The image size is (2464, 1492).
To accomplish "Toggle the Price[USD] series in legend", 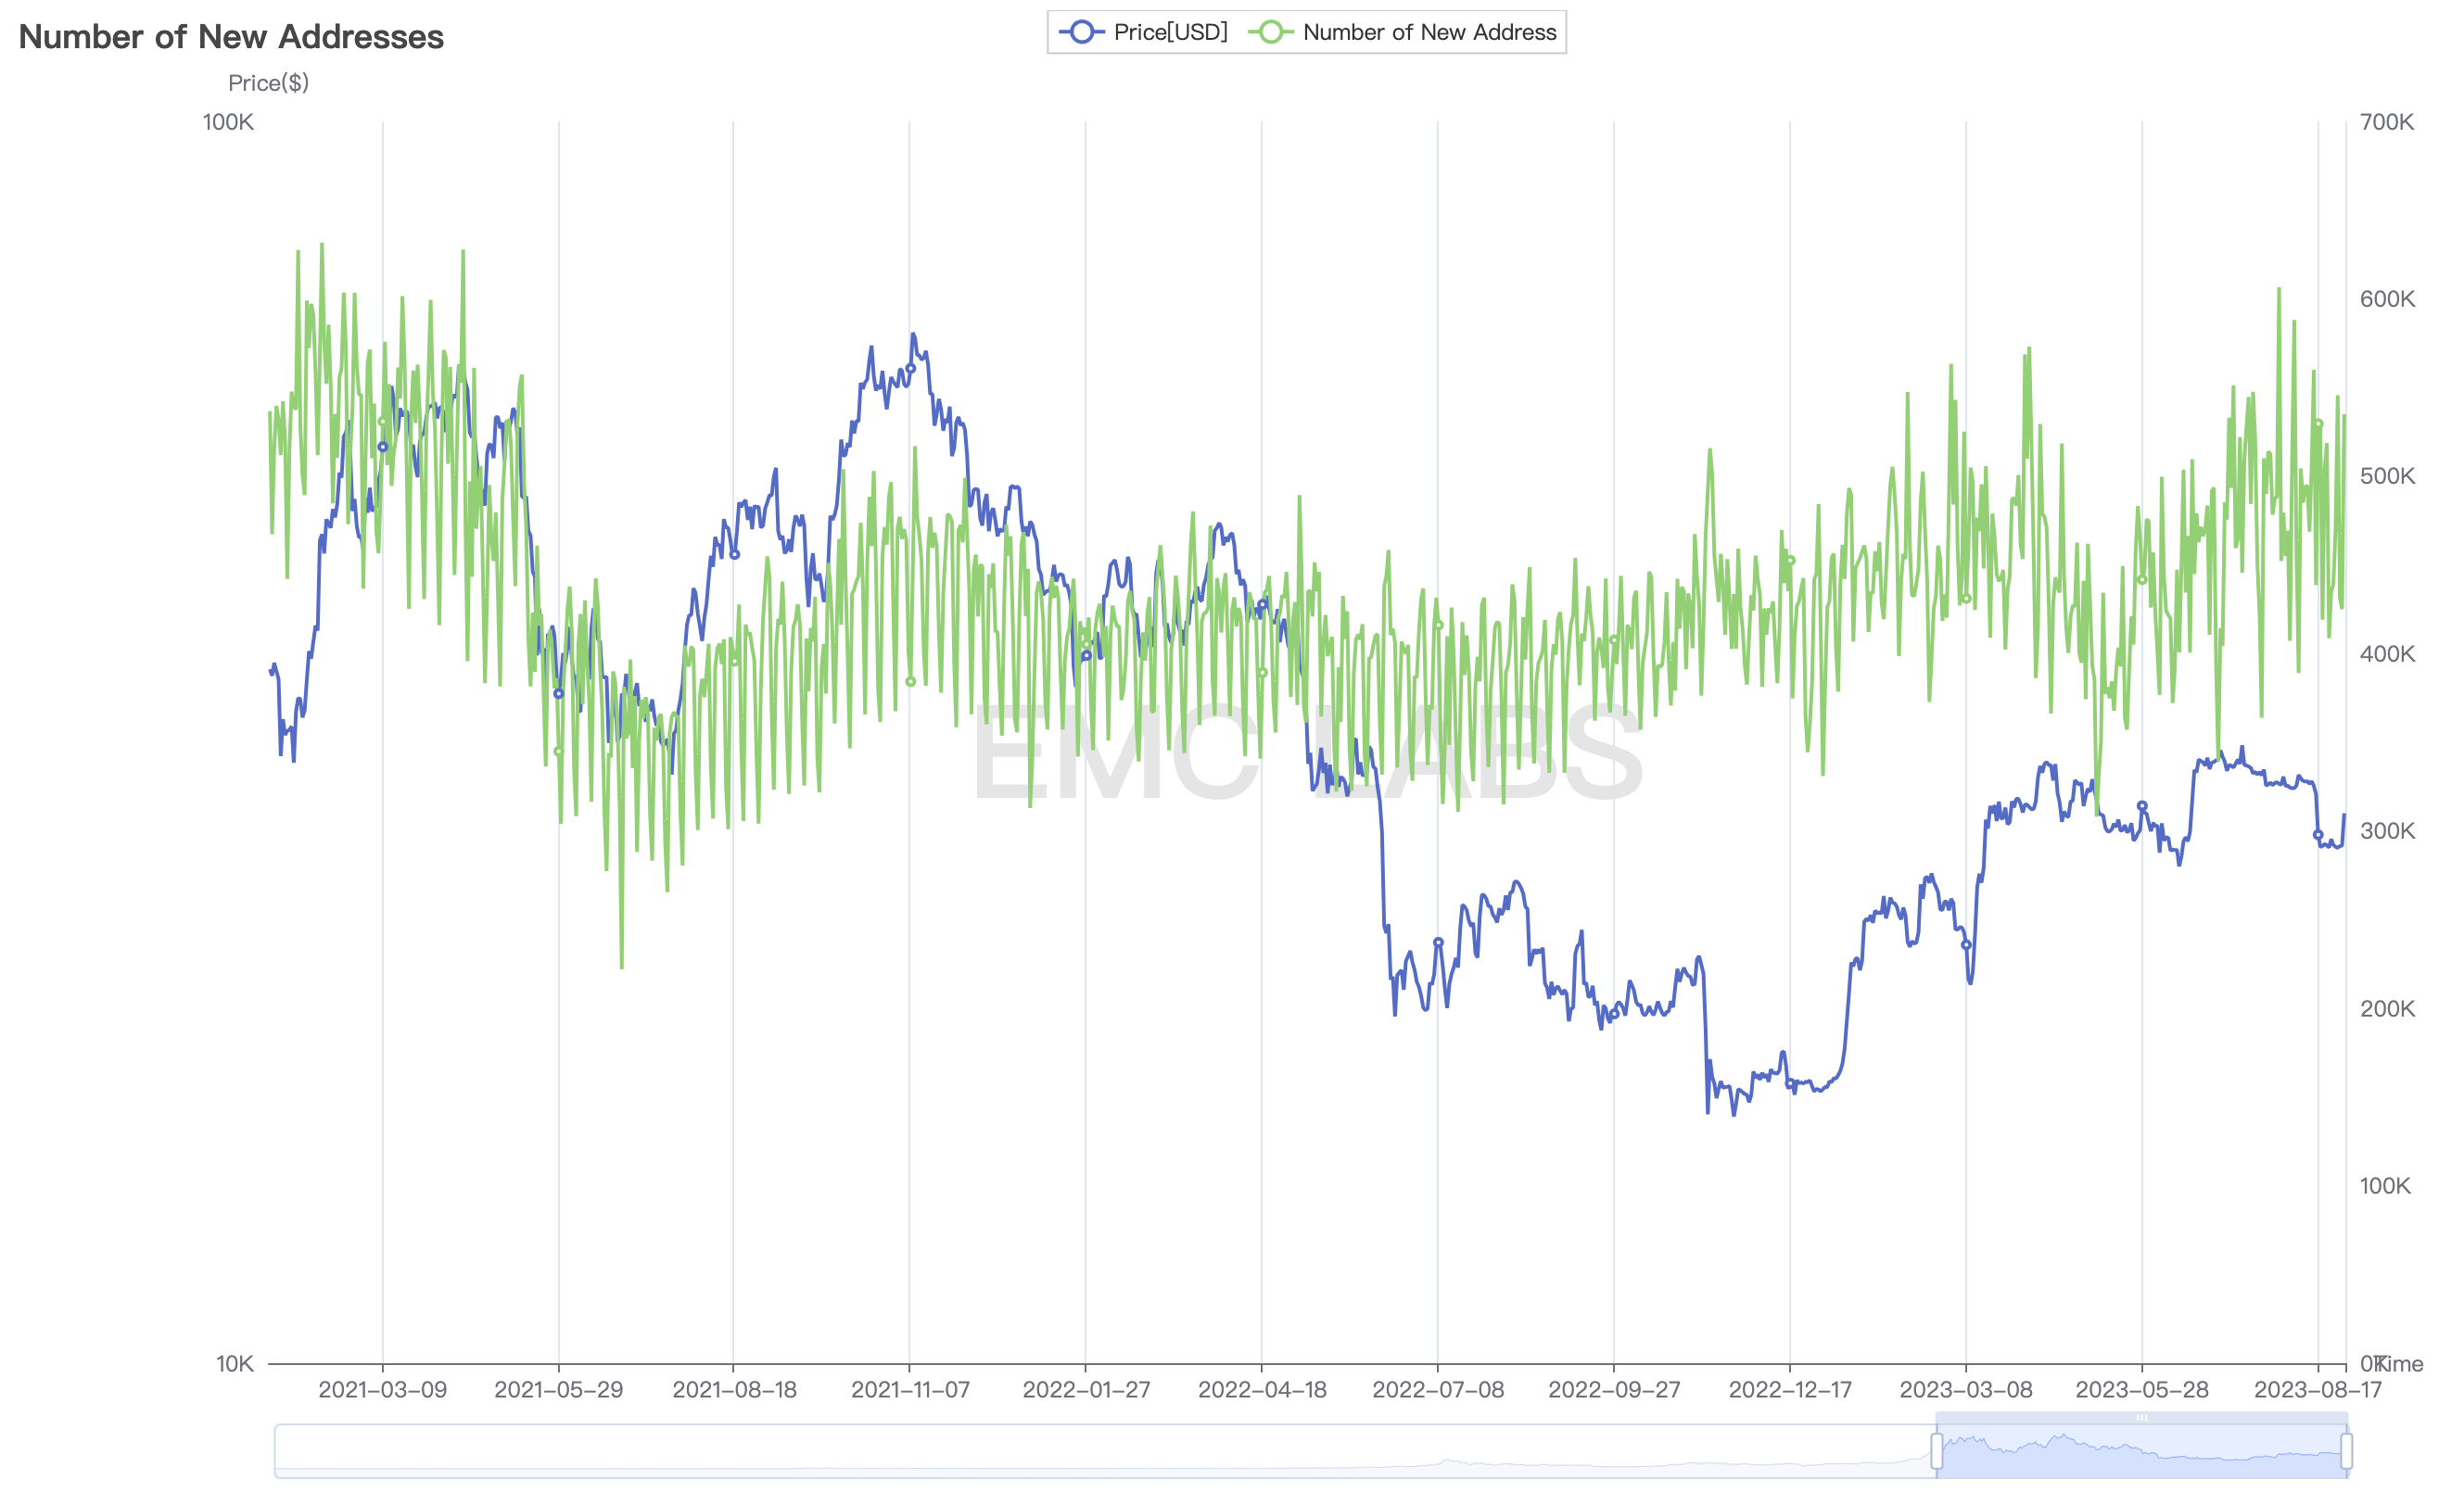I will pyautogui.click(x=1169, y=32).
